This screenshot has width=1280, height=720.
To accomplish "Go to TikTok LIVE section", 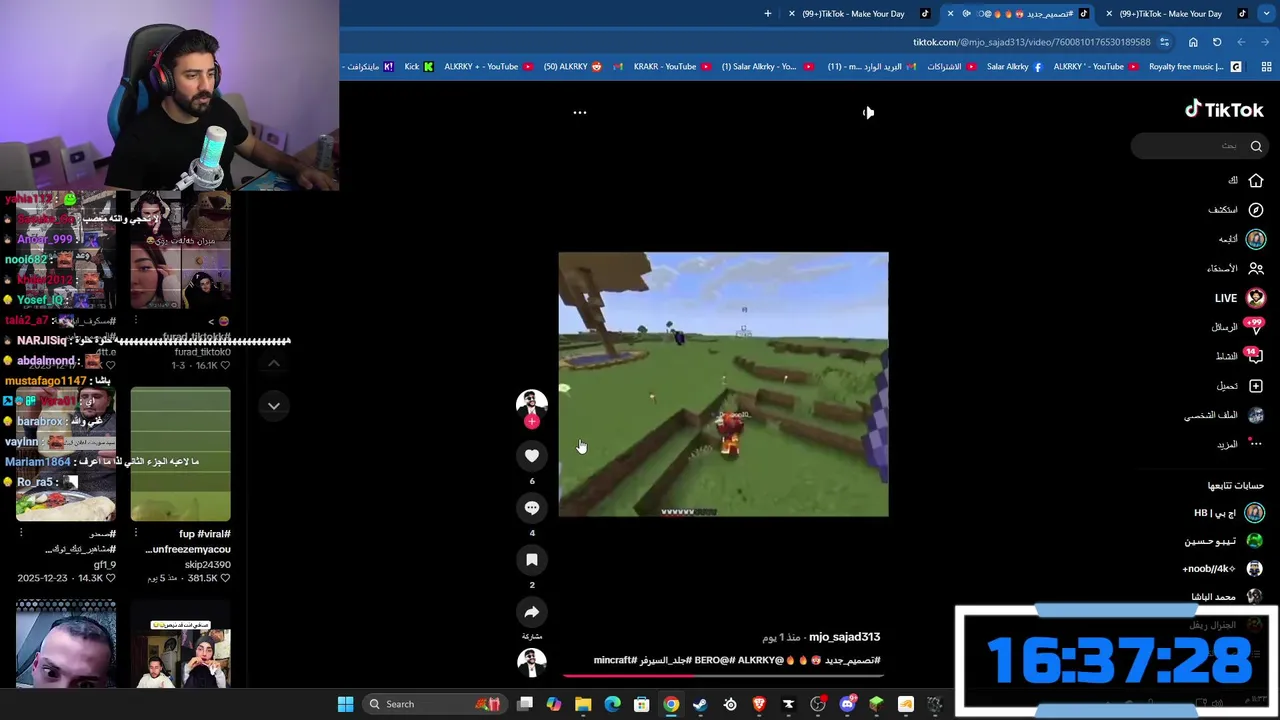I will click(1240, 298).
